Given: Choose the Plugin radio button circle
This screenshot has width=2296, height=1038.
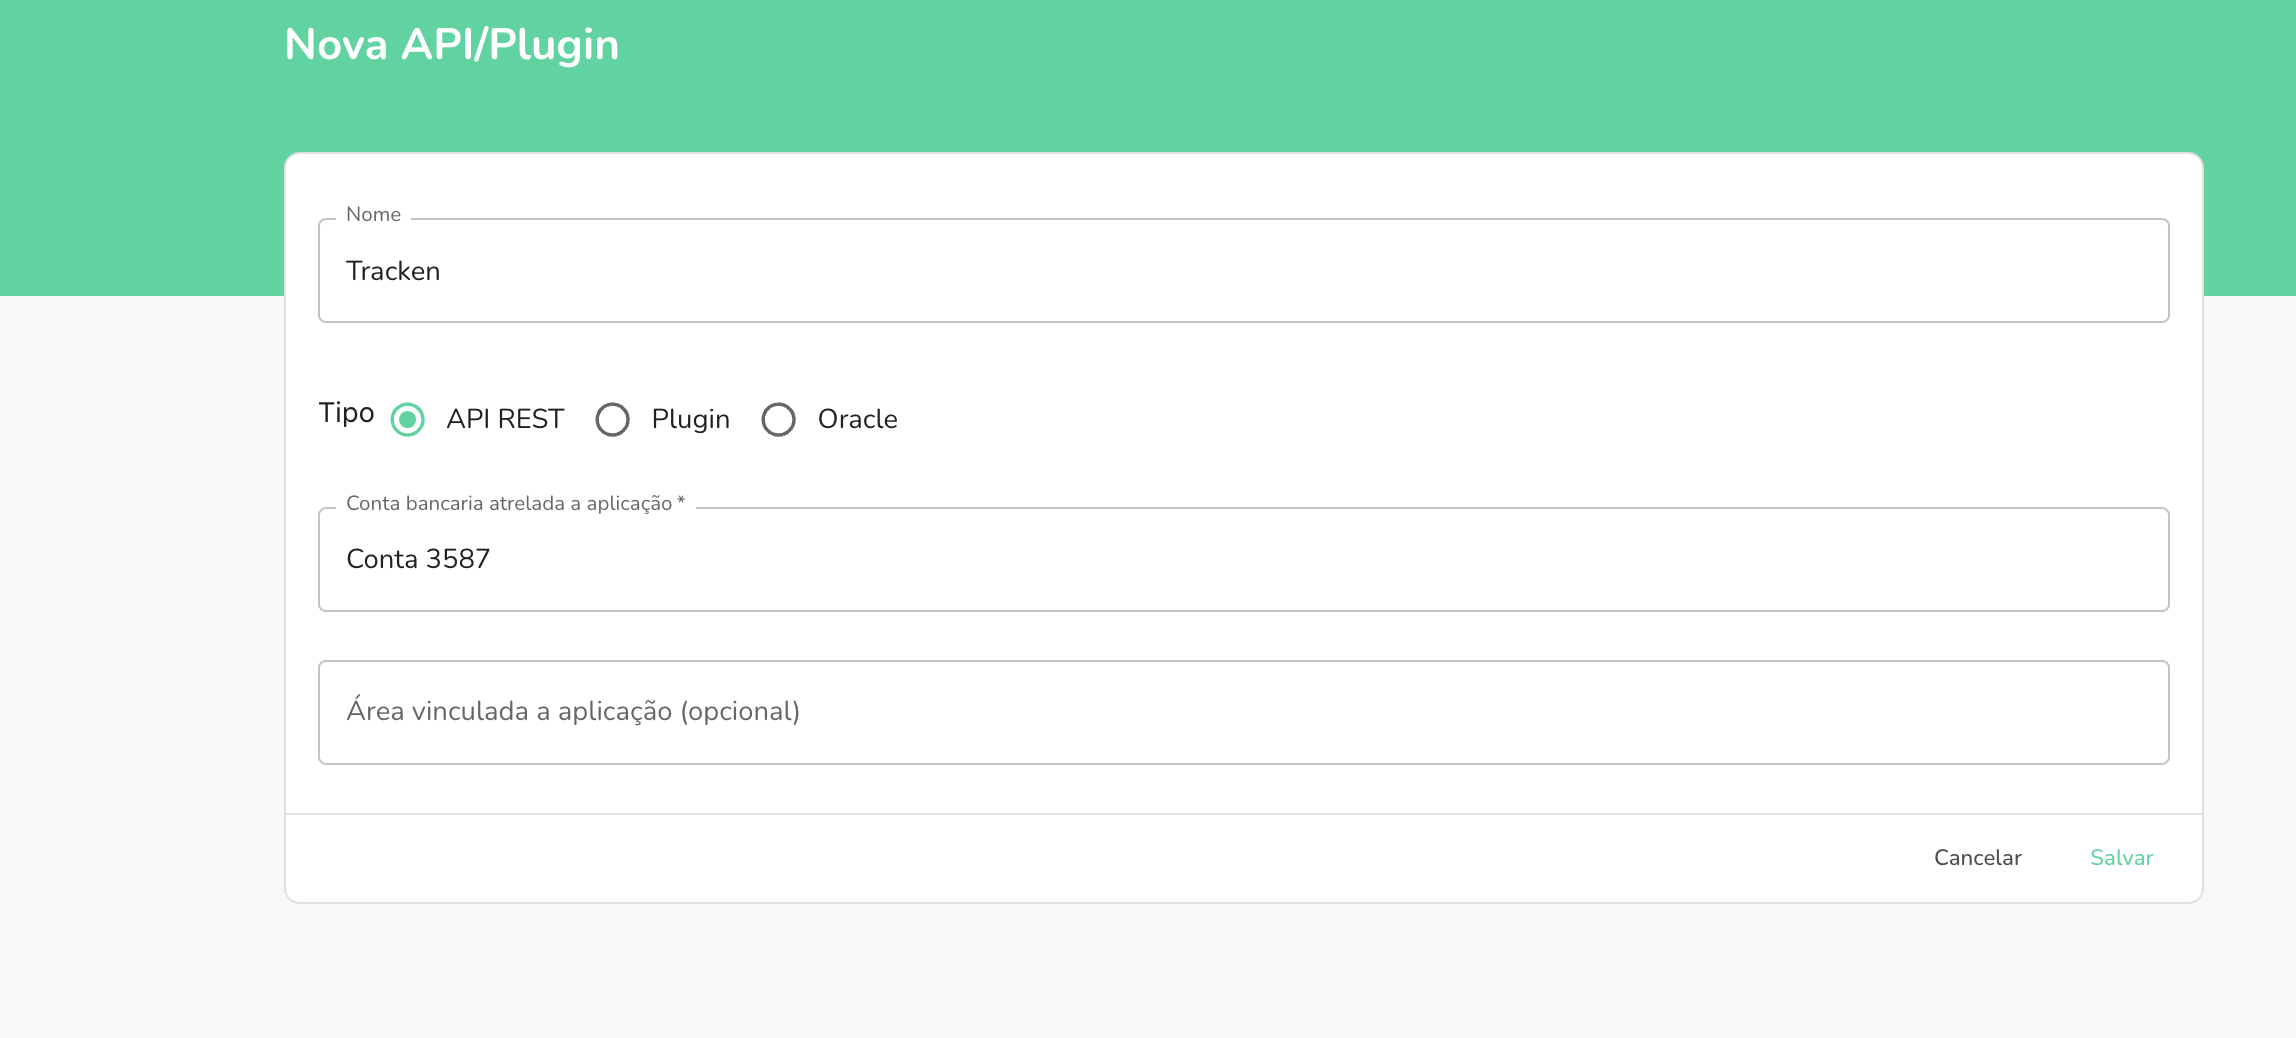Looking at the screenshot, I should pos(612,419).
